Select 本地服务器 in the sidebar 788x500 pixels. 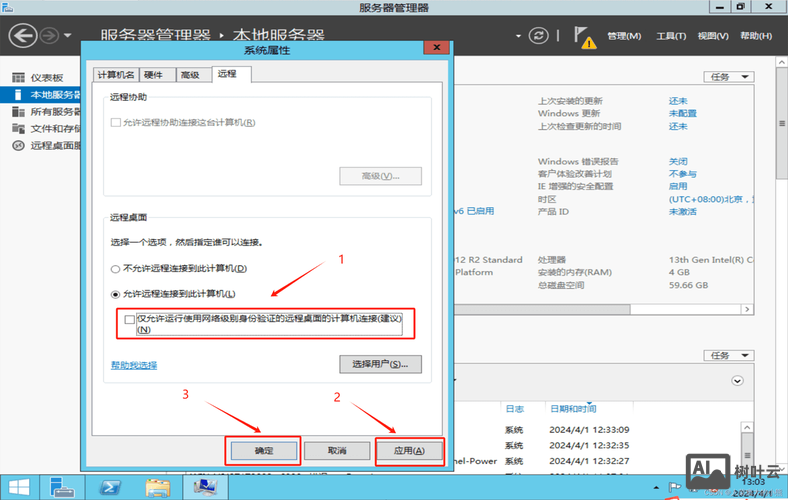point(40,94)
